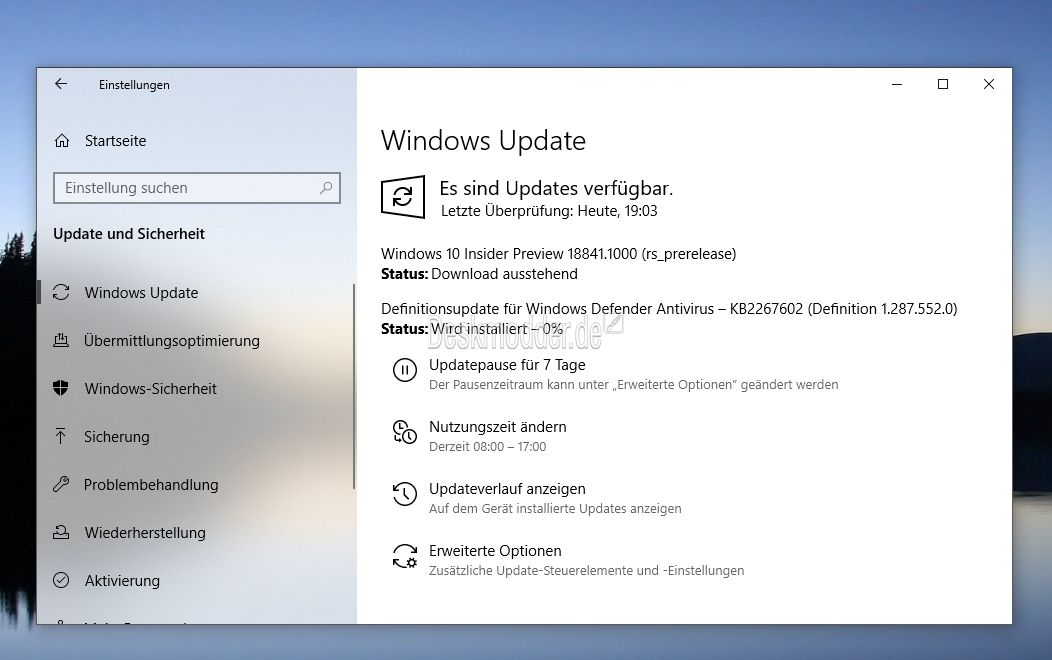Click the Definitionsupdate KB2267602 entry
The height and width of the screenshot is (660, 1052).
pyautogui.click(x=669, y=309)
